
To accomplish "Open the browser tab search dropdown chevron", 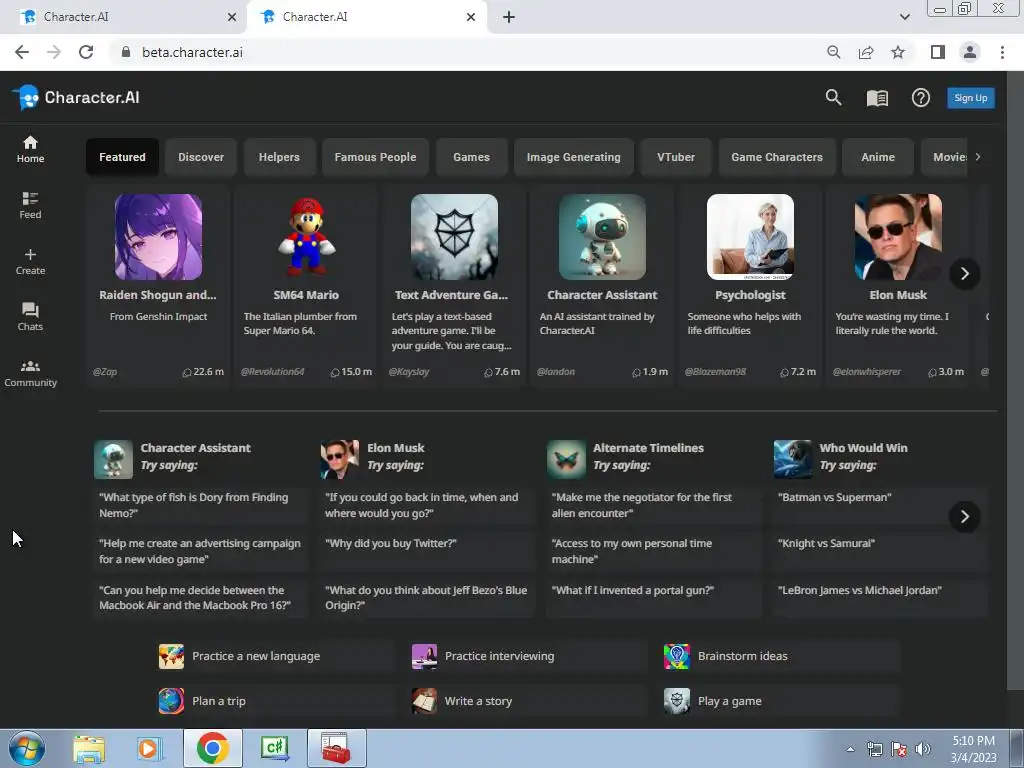I will tap(904, 17).
